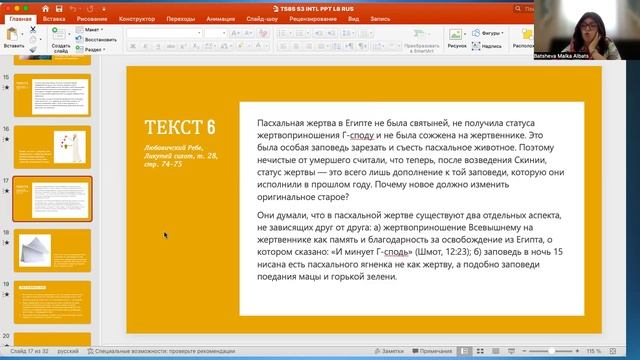Click the Clear Formatting eraser icon
Viewport: 640px width, 360px height.
tap(264, 33)
